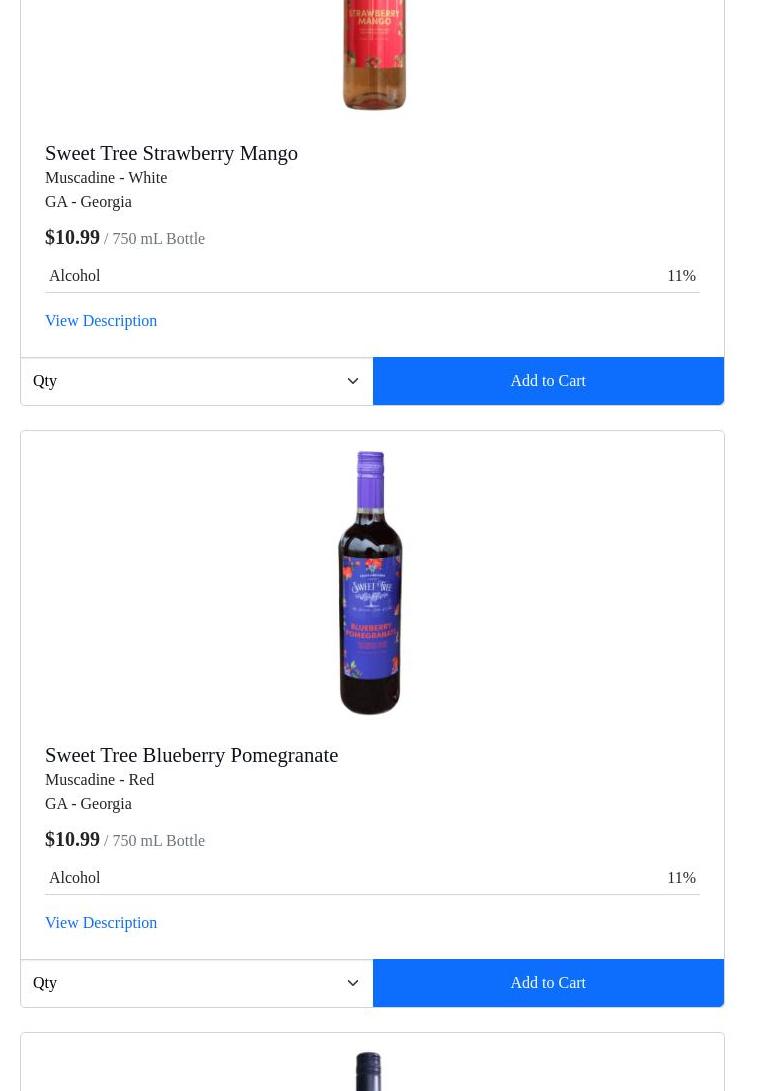Screen dimensions: 765x1091
Task: Click $10.99 price of Blueberry Pomegranate
Action: (x=72, y=840)
